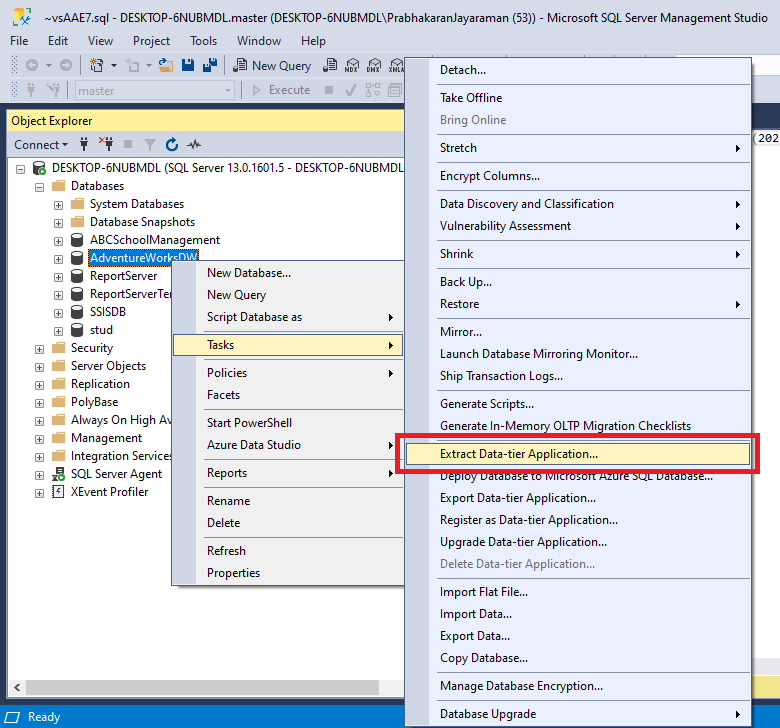The width and height of the screenshot is (780, 728).
Task: Open the Connect dropdown in Object Explorer
Action: (x=41, y=145)
